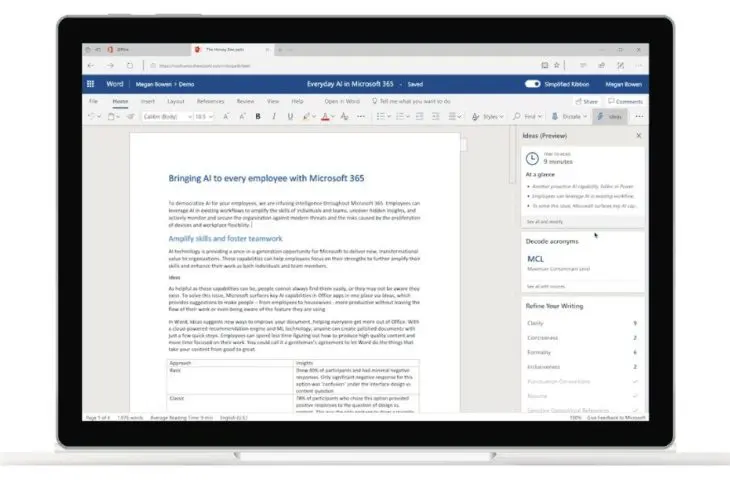
Task: Click the Tell me what you want to do box
Action: click(411, 101)
